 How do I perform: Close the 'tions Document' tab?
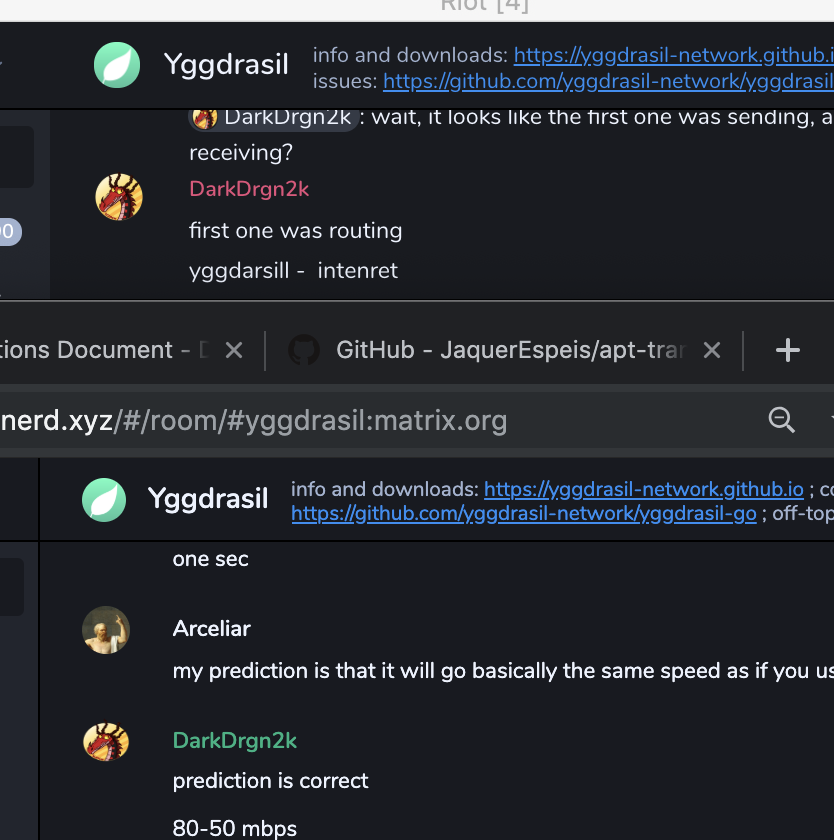(233, 350)
